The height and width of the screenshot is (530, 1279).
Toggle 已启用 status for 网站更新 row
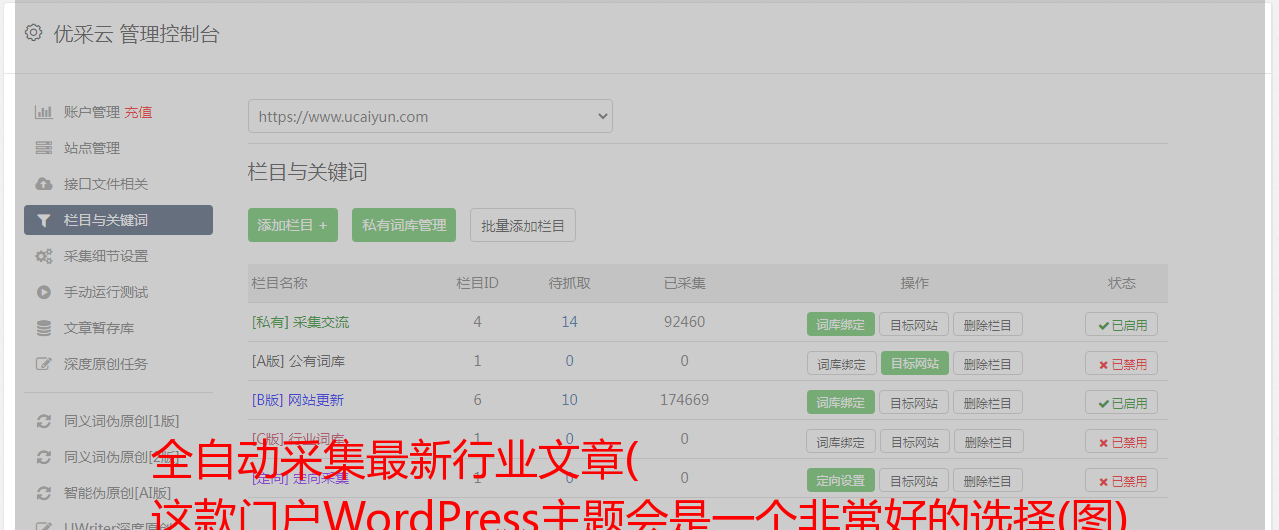click(x=1122, y=402)
